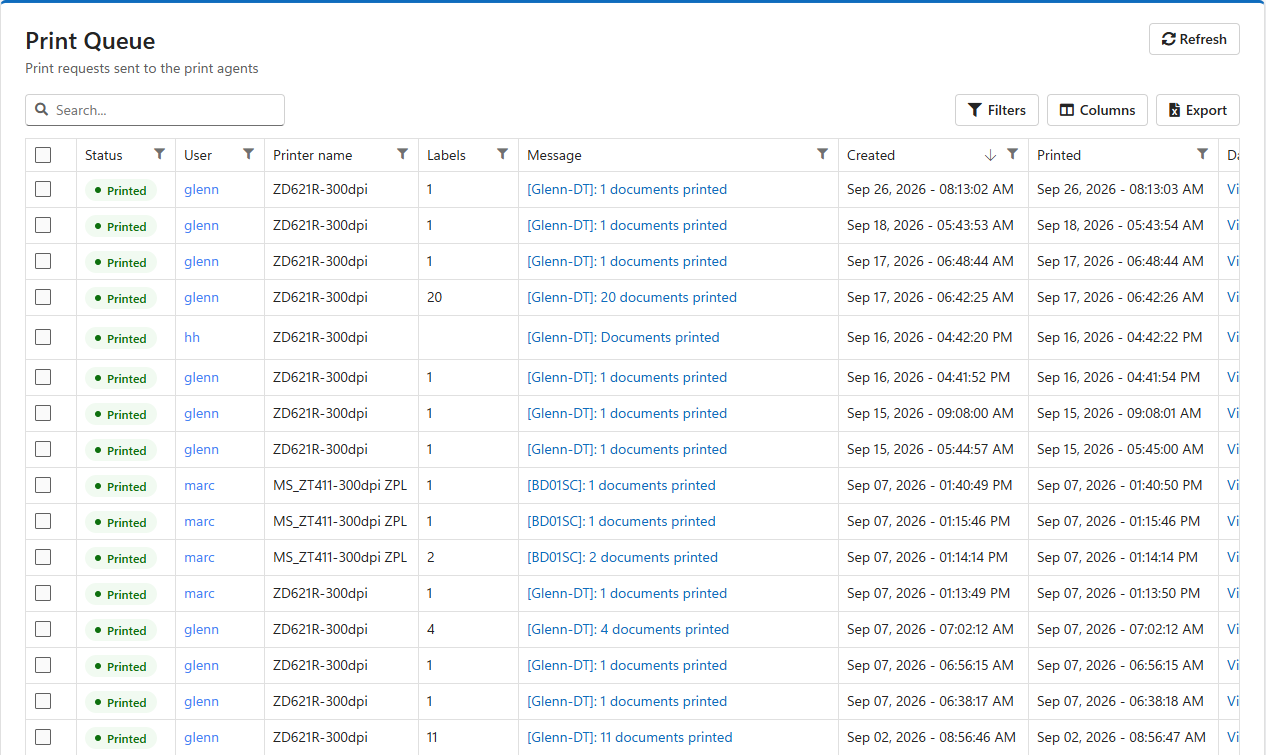Screen dimensions: 1266x755
Task: Open user marc on the 01:40:49 PM row
Action: [x=199, y=485]
